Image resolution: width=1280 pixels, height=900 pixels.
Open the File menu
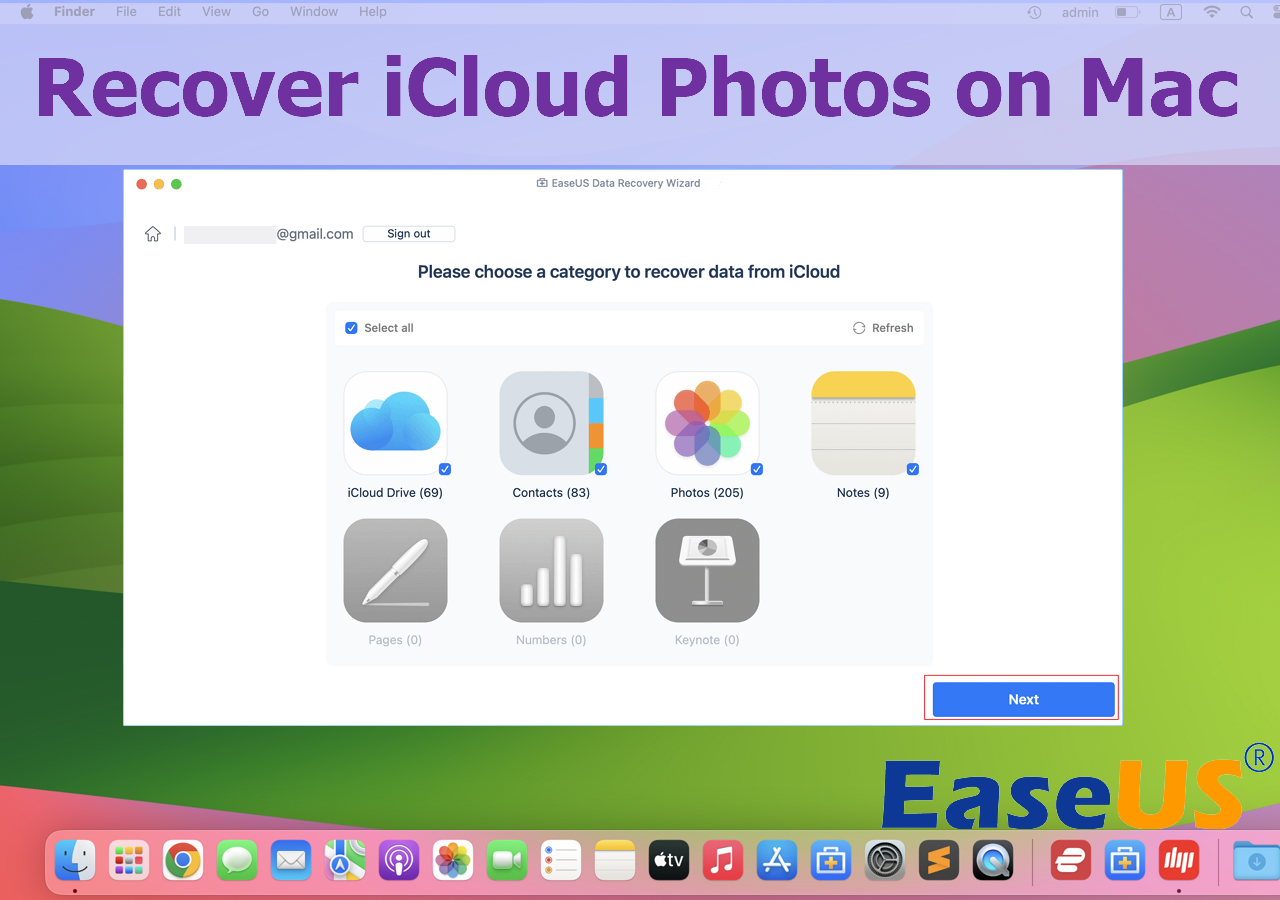point(126,12)
